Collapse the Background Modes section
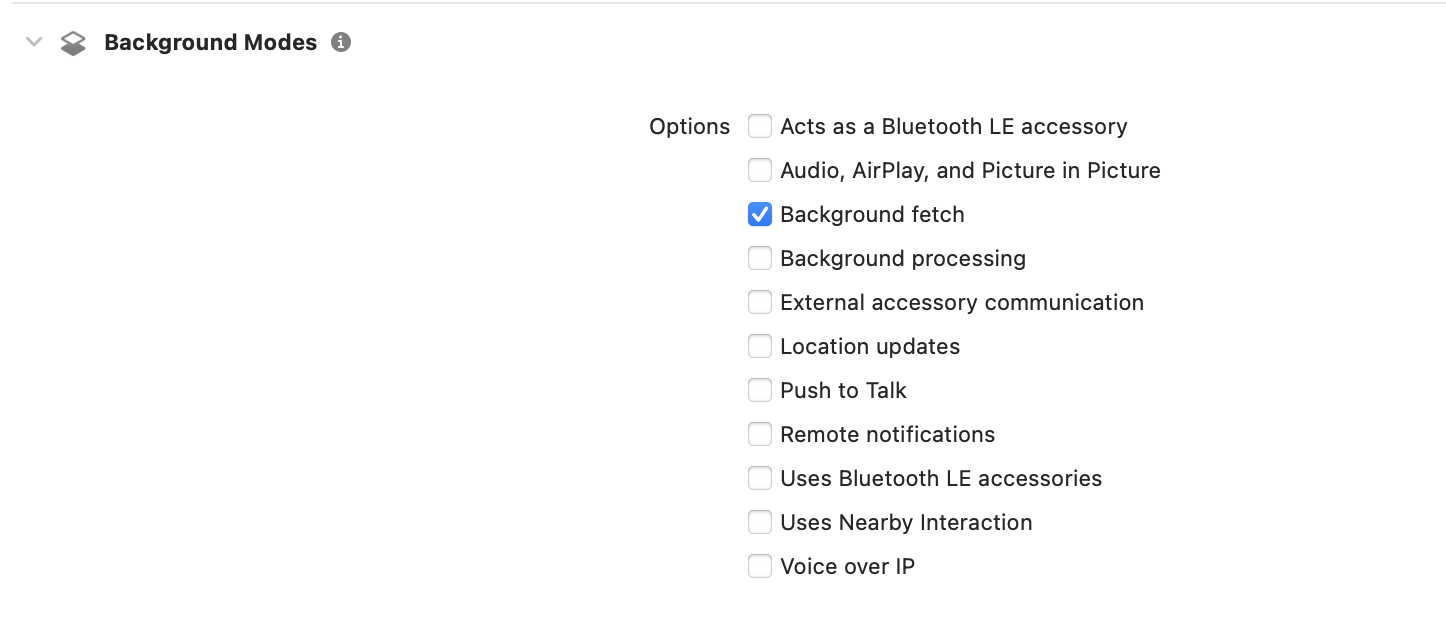This screenshot has width=1446, height=626. click(34, 42)
